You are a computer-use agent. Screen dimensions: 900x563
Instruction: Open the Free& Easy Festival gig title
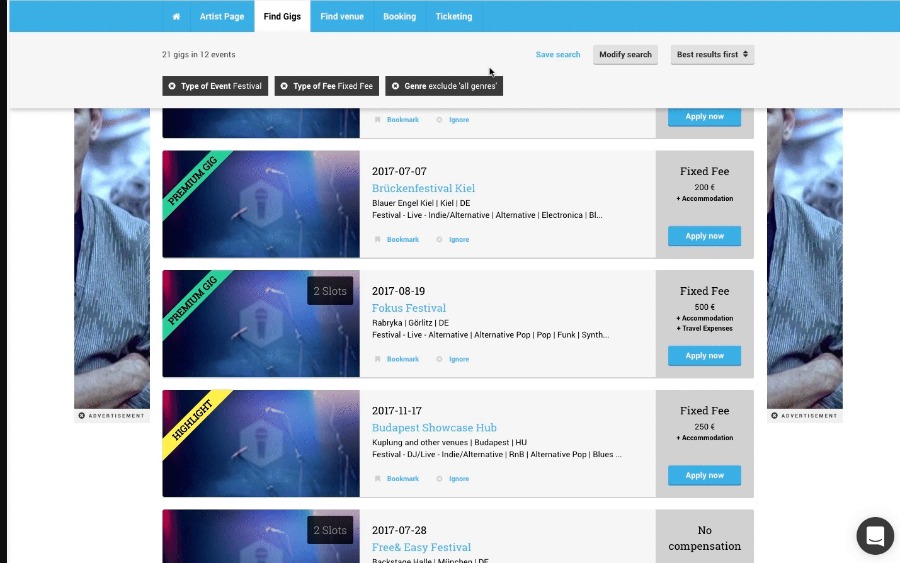(421, 548)
